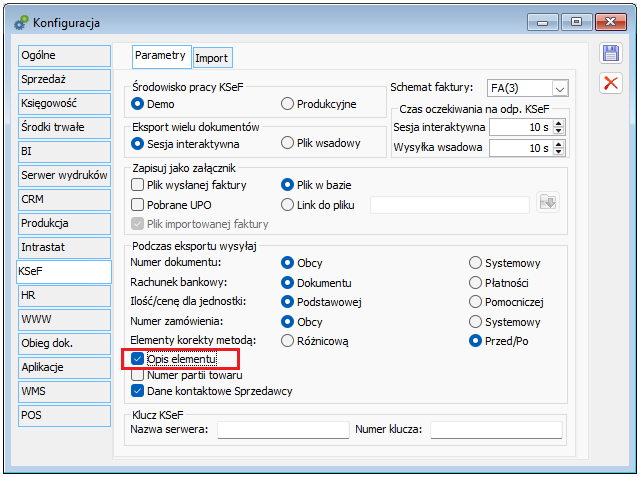Open Środki trwałe configuration section
Viewport: 641px width, 477px height.
point(64,128)
